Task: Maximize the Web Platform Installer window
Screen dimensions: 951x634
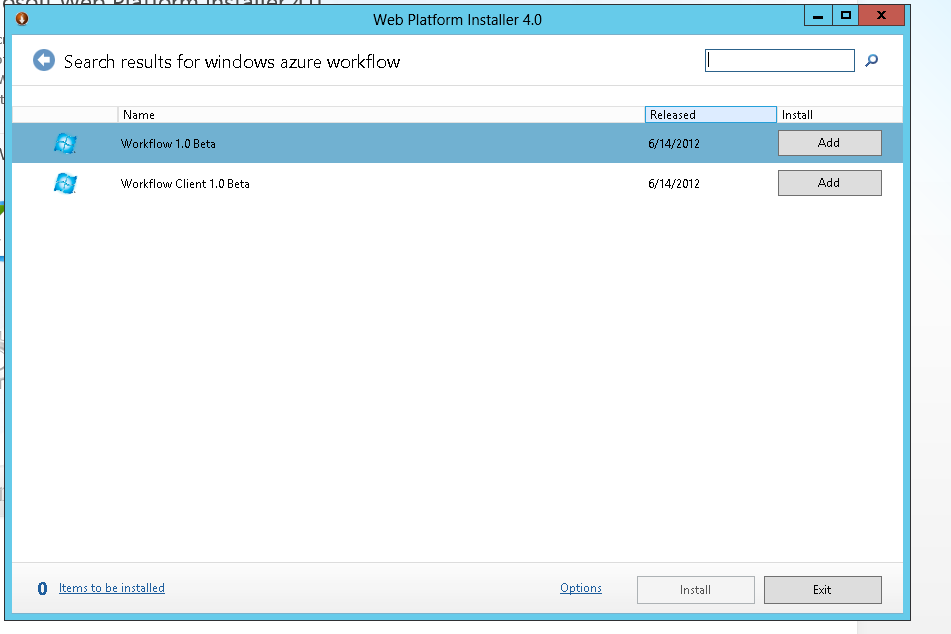Action: pos(846,16)
